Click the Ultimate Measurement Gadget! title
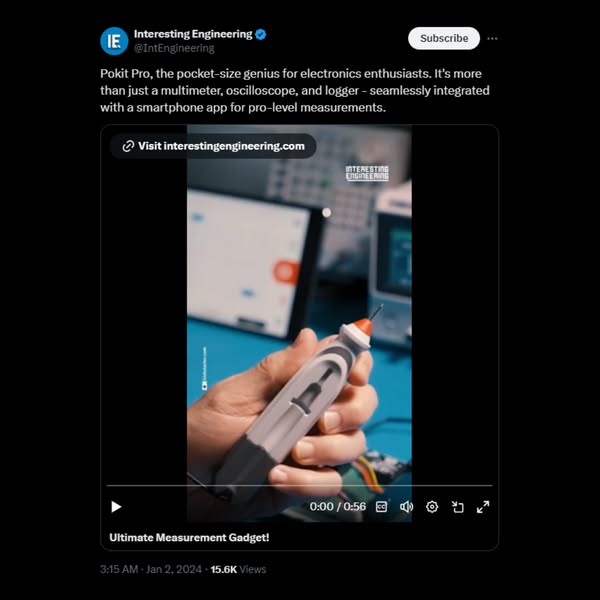The image size is (600, 600). [x=189, y=537]
